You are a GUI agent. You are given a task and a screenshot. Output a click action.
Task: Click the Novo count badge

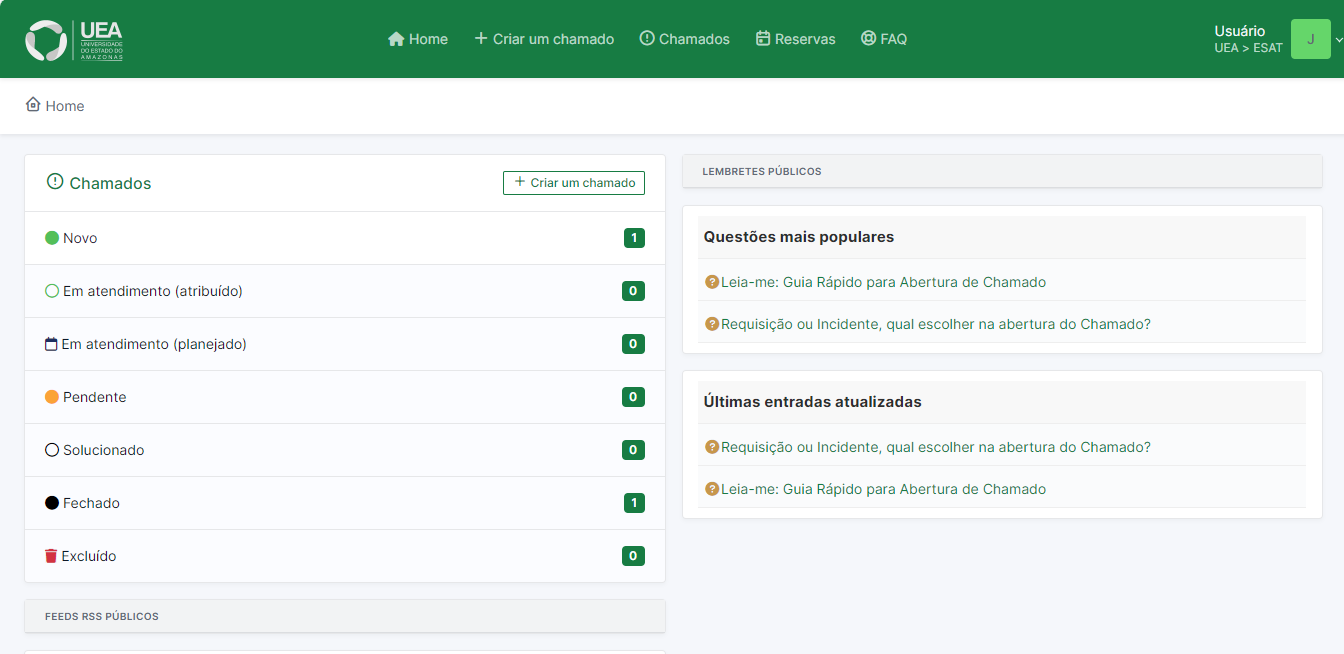(634, 238)
